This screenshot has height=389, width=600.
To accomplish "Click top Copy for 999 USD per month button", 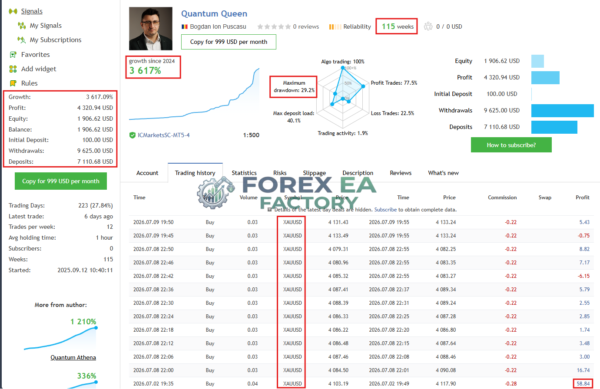I will click(x=228, y=42).
